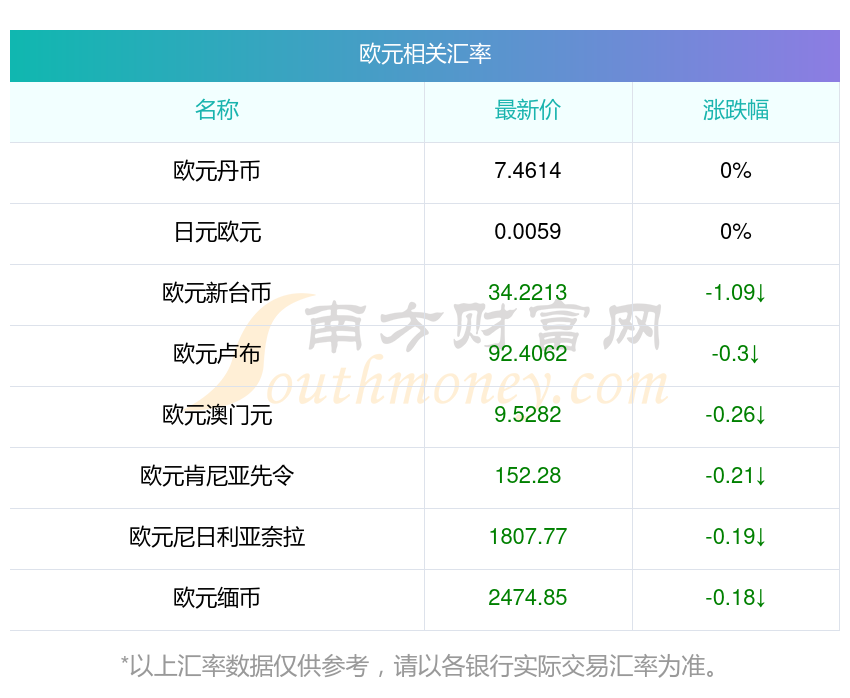Screen dimensions: 850x698
Task: Click the price 1807.77
Action: point(527,537)
